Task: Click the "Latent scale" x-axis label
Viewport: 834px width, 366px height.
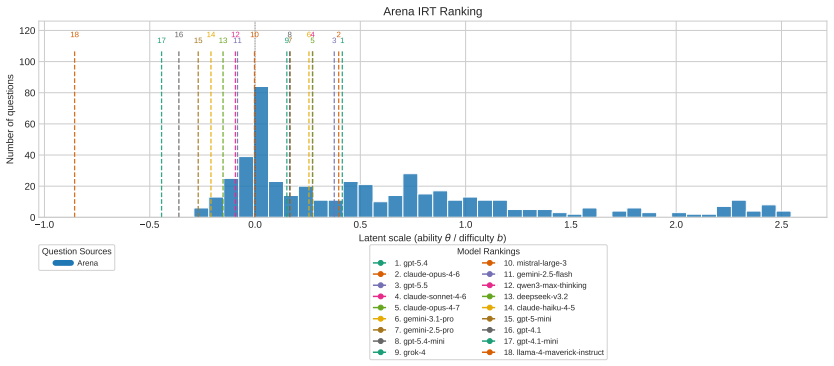Action: [432, 237]
